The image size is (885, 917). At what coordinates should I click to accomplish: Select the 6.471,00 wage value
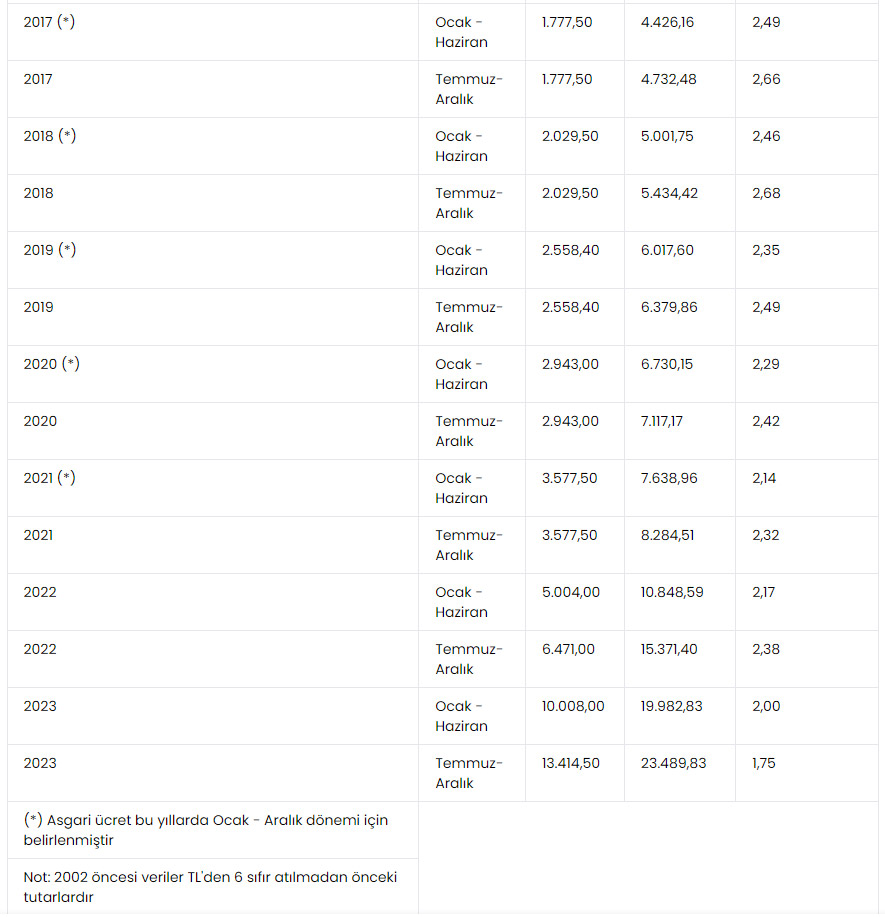click(x=568, y=649)
